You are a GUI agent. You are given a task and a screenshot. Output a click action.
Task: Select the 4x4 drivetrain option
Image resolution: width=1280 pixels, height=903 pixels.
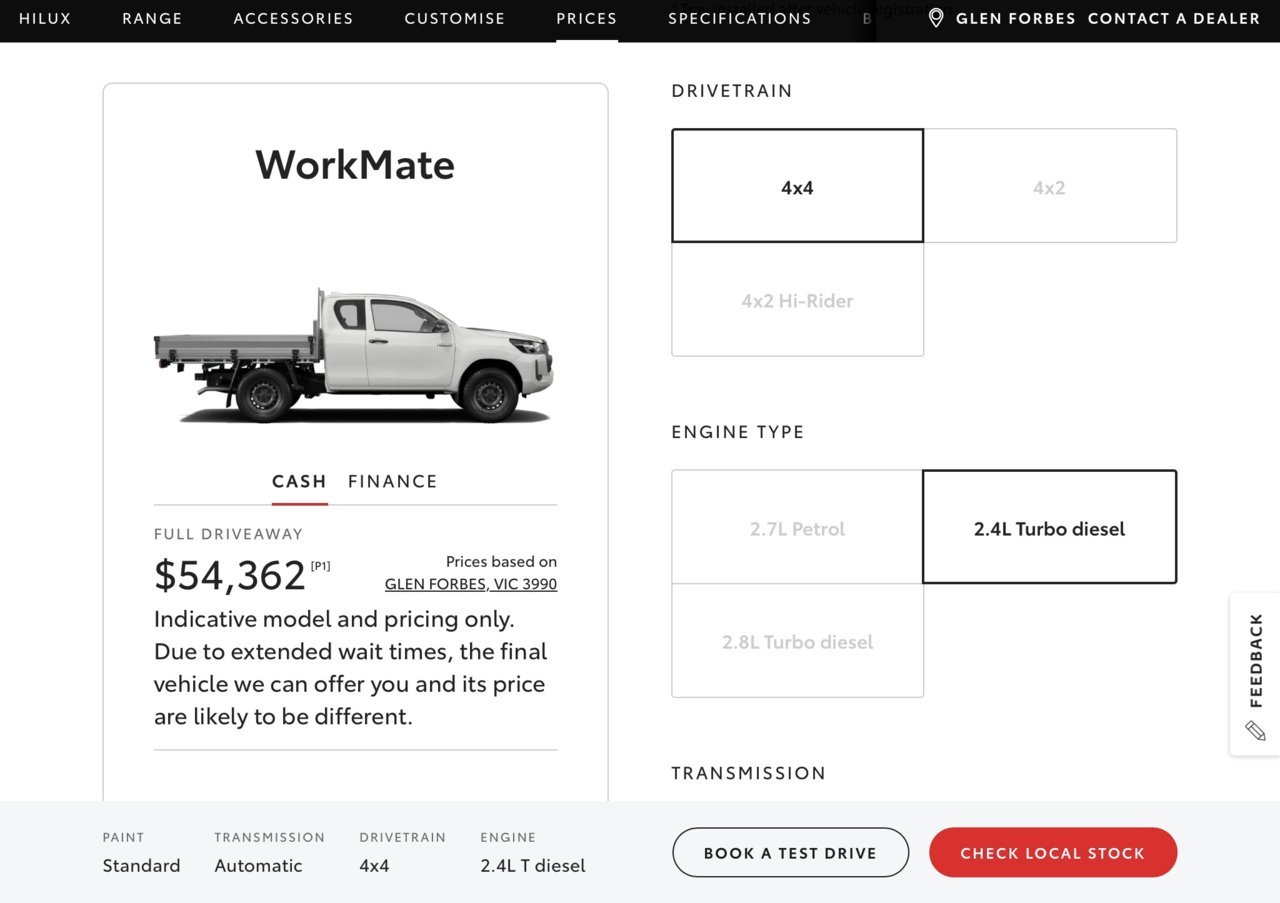click(x=797, y=186)
